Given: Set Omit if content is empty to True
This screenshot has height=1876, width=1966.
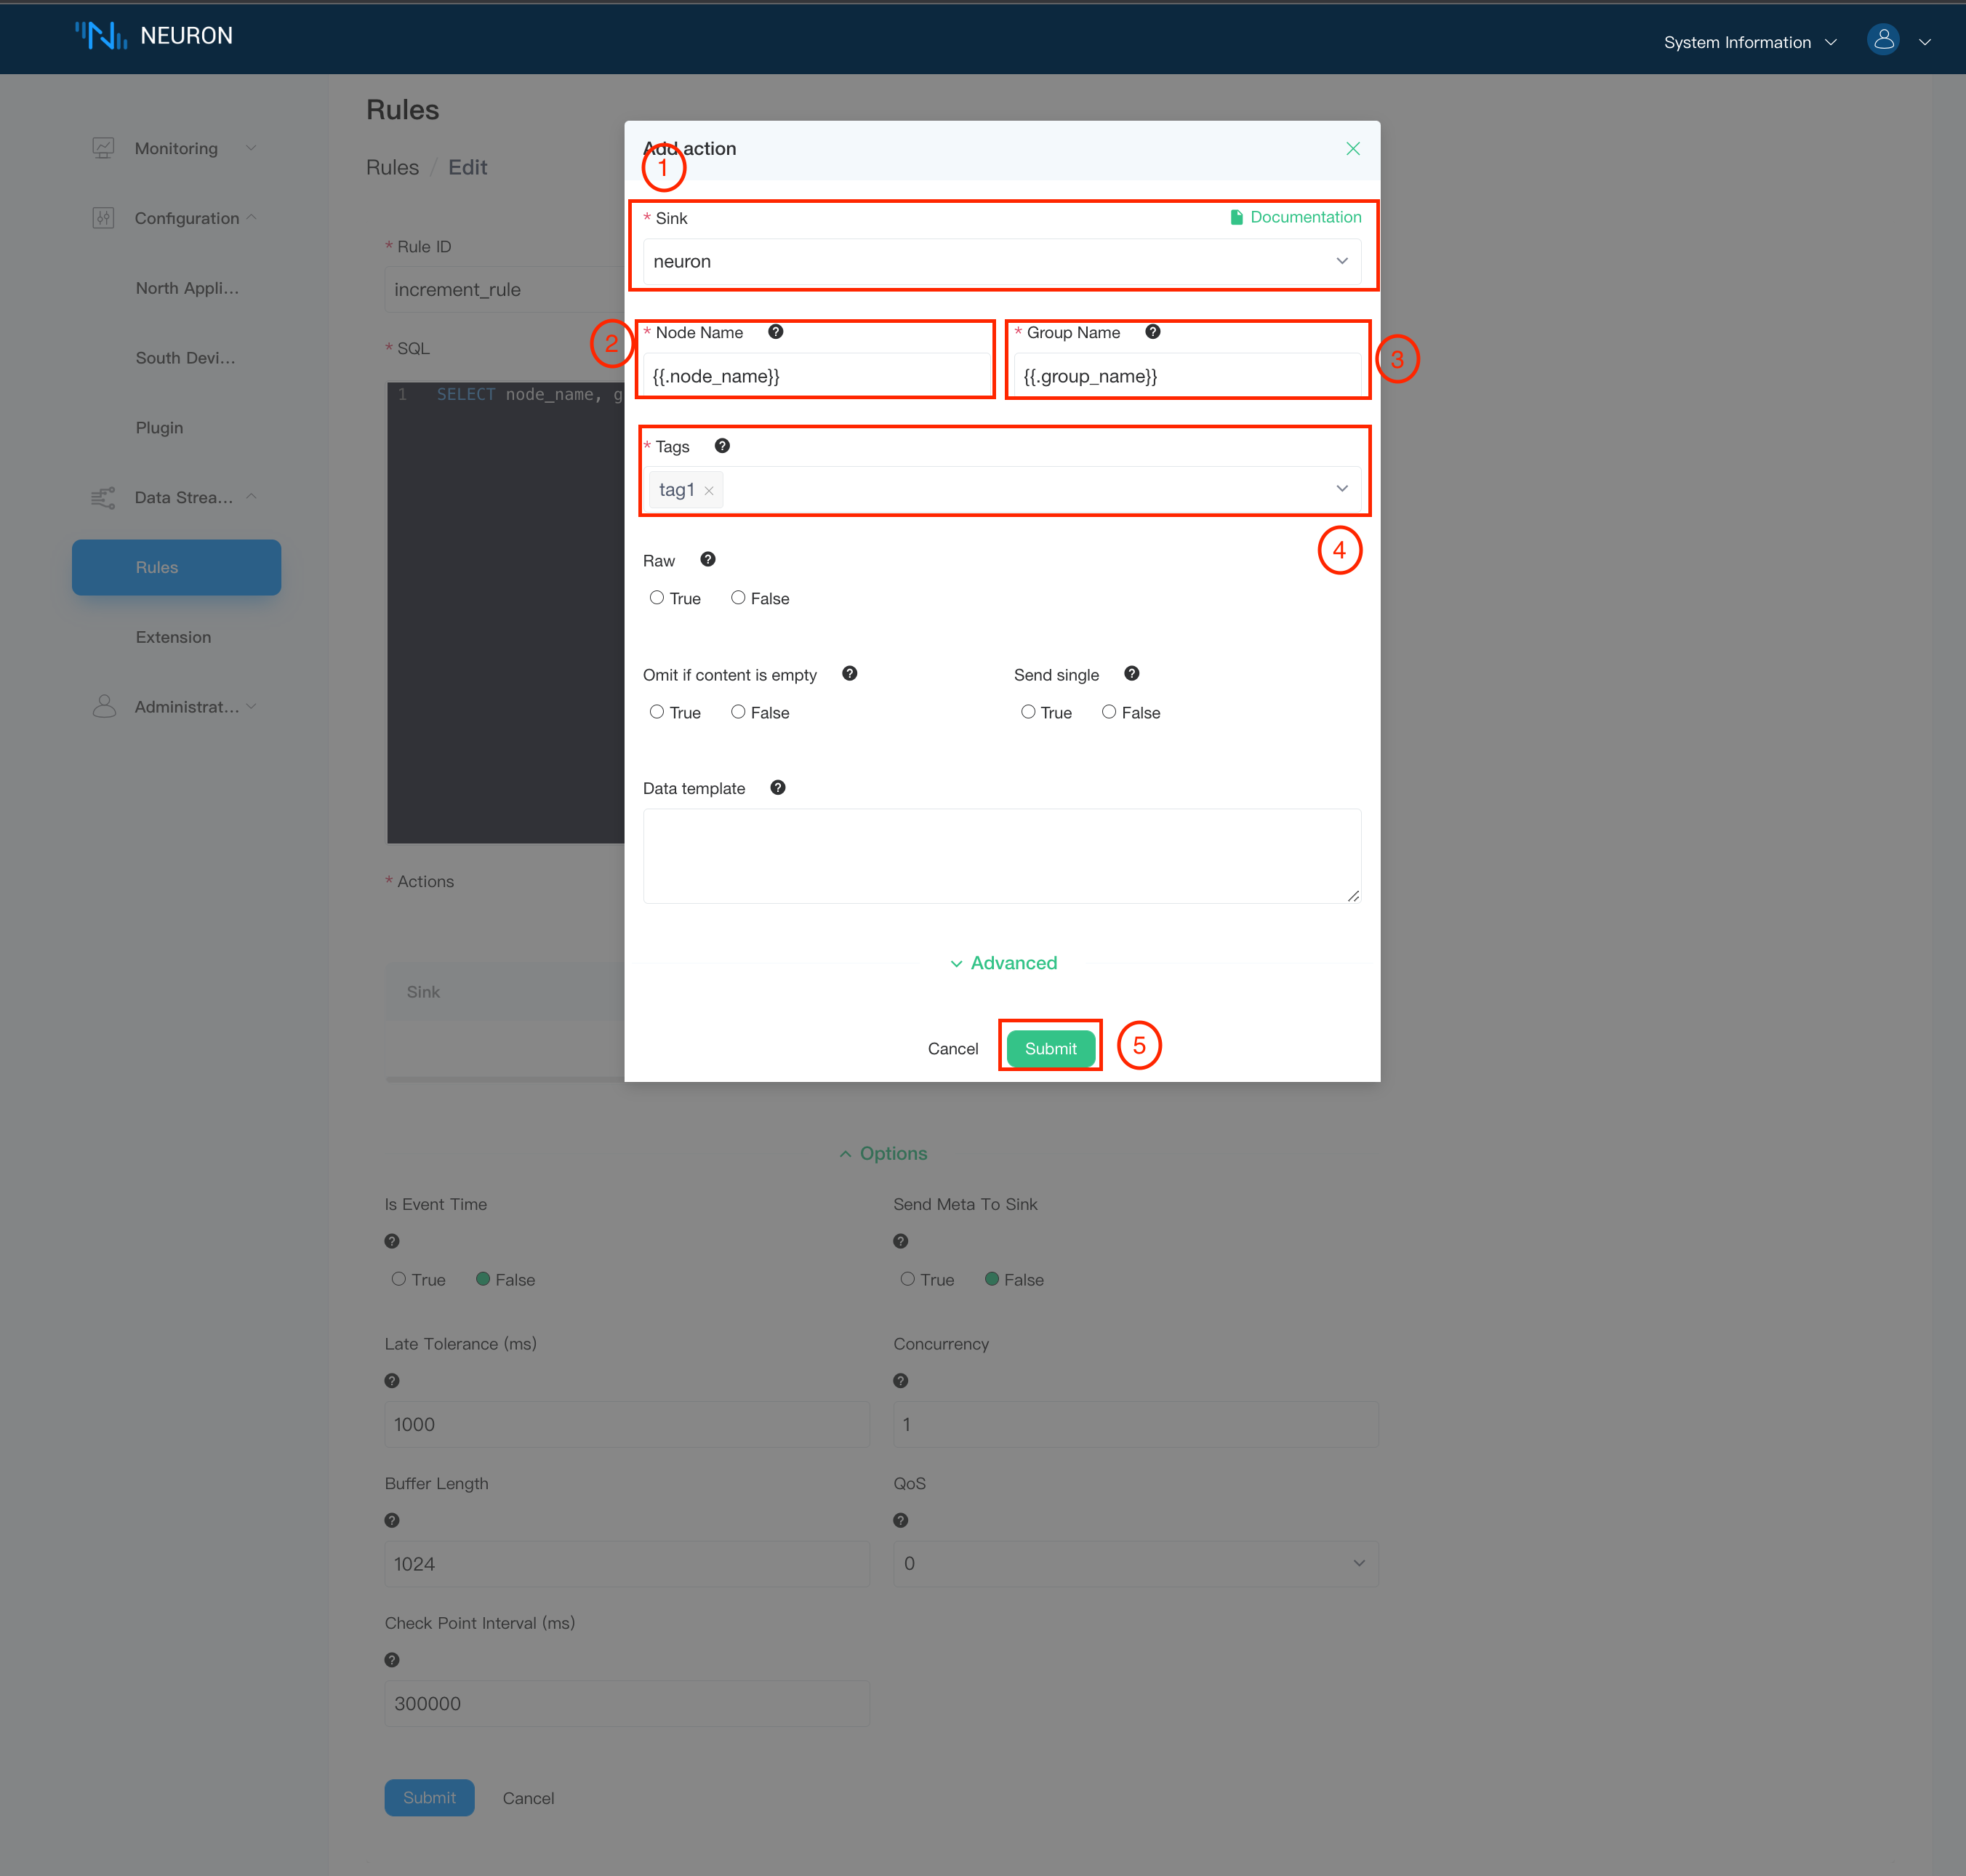Looking at the screenshot, I should [657, 712].
